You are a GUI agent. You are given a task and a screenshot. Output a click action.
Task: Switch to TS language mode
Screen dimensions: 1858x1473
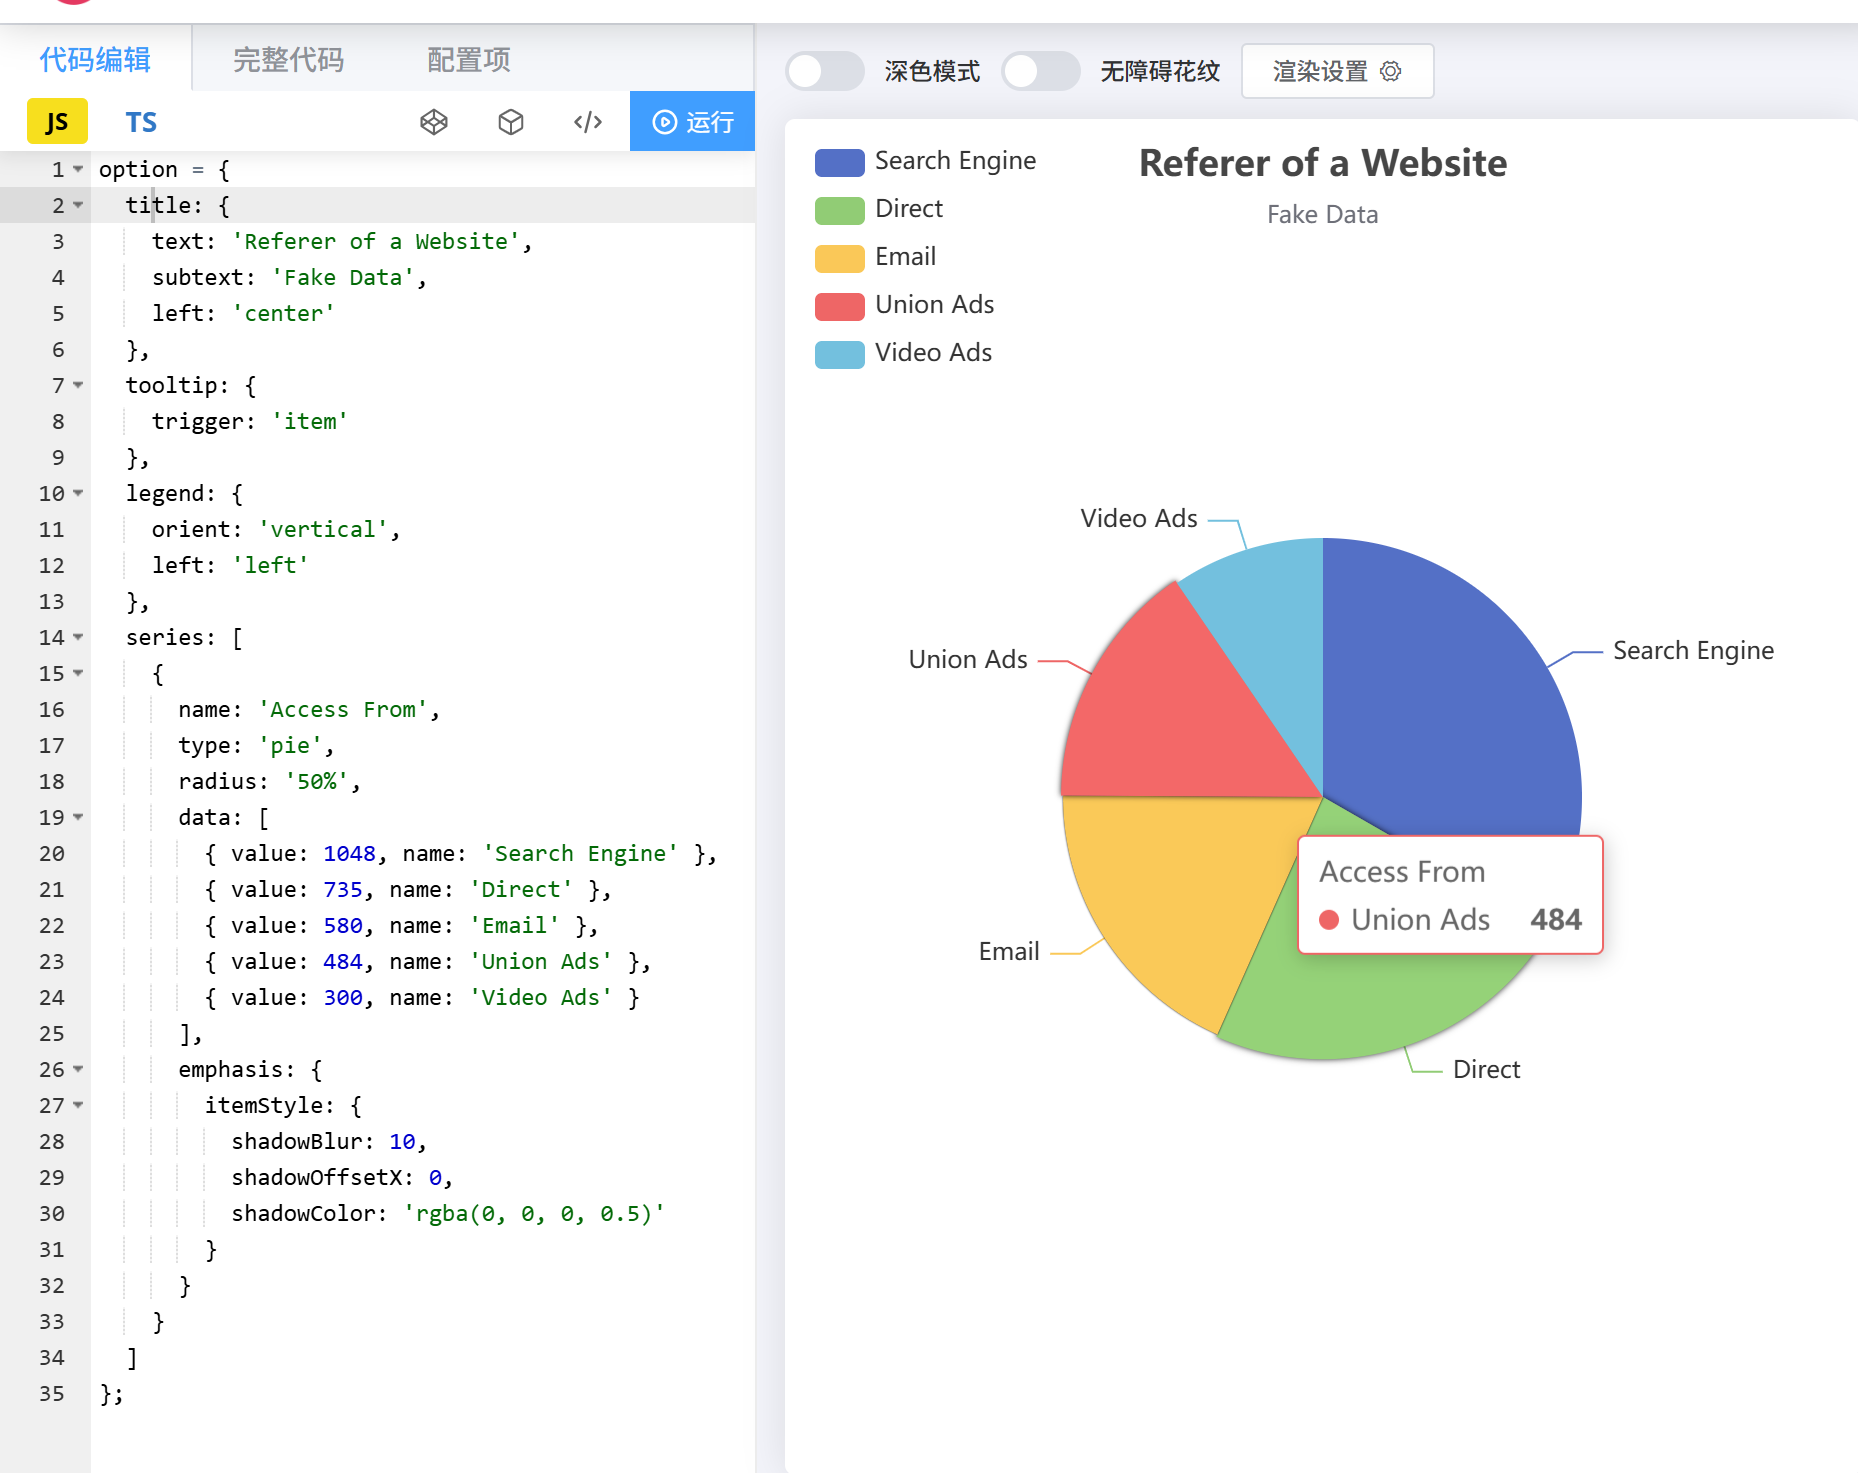141,122
